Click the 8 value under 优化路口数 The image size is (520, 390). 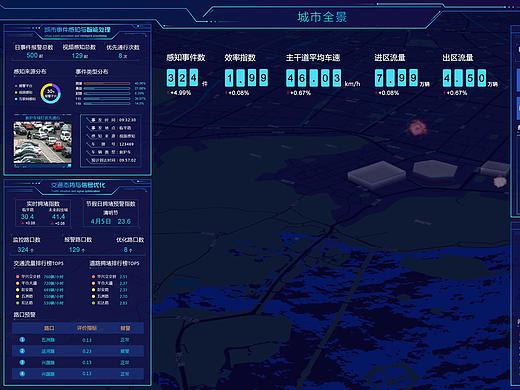[126, 250]
